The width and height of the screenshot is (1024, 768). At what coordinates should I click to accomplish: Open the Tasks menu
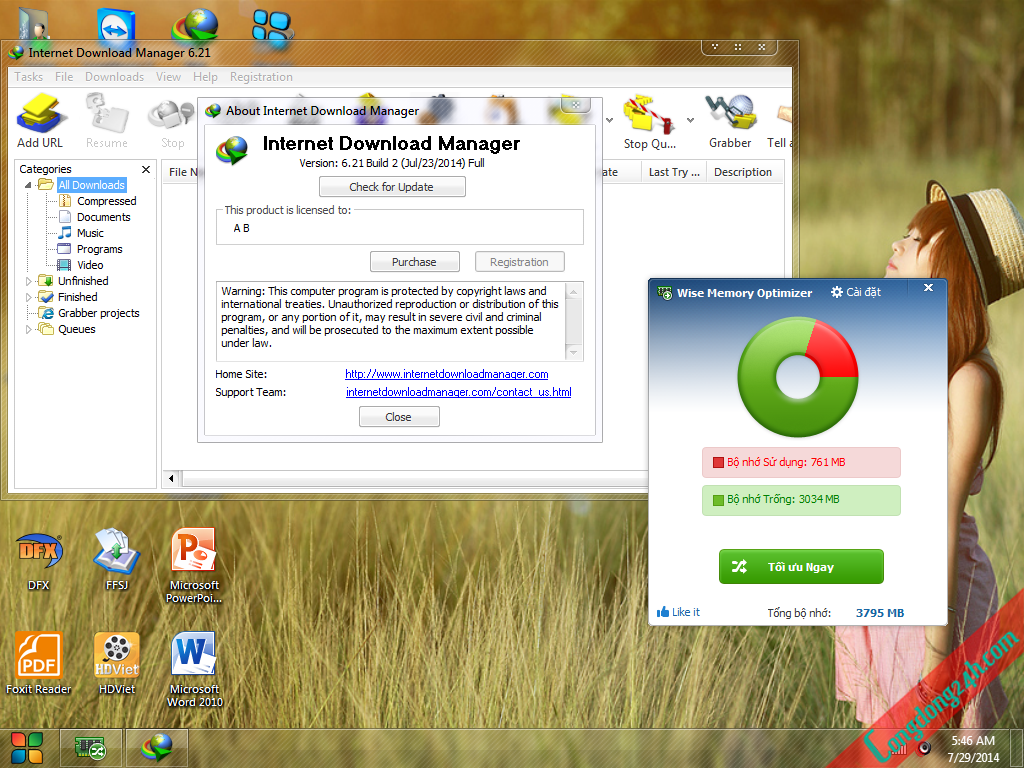point(29,77)
